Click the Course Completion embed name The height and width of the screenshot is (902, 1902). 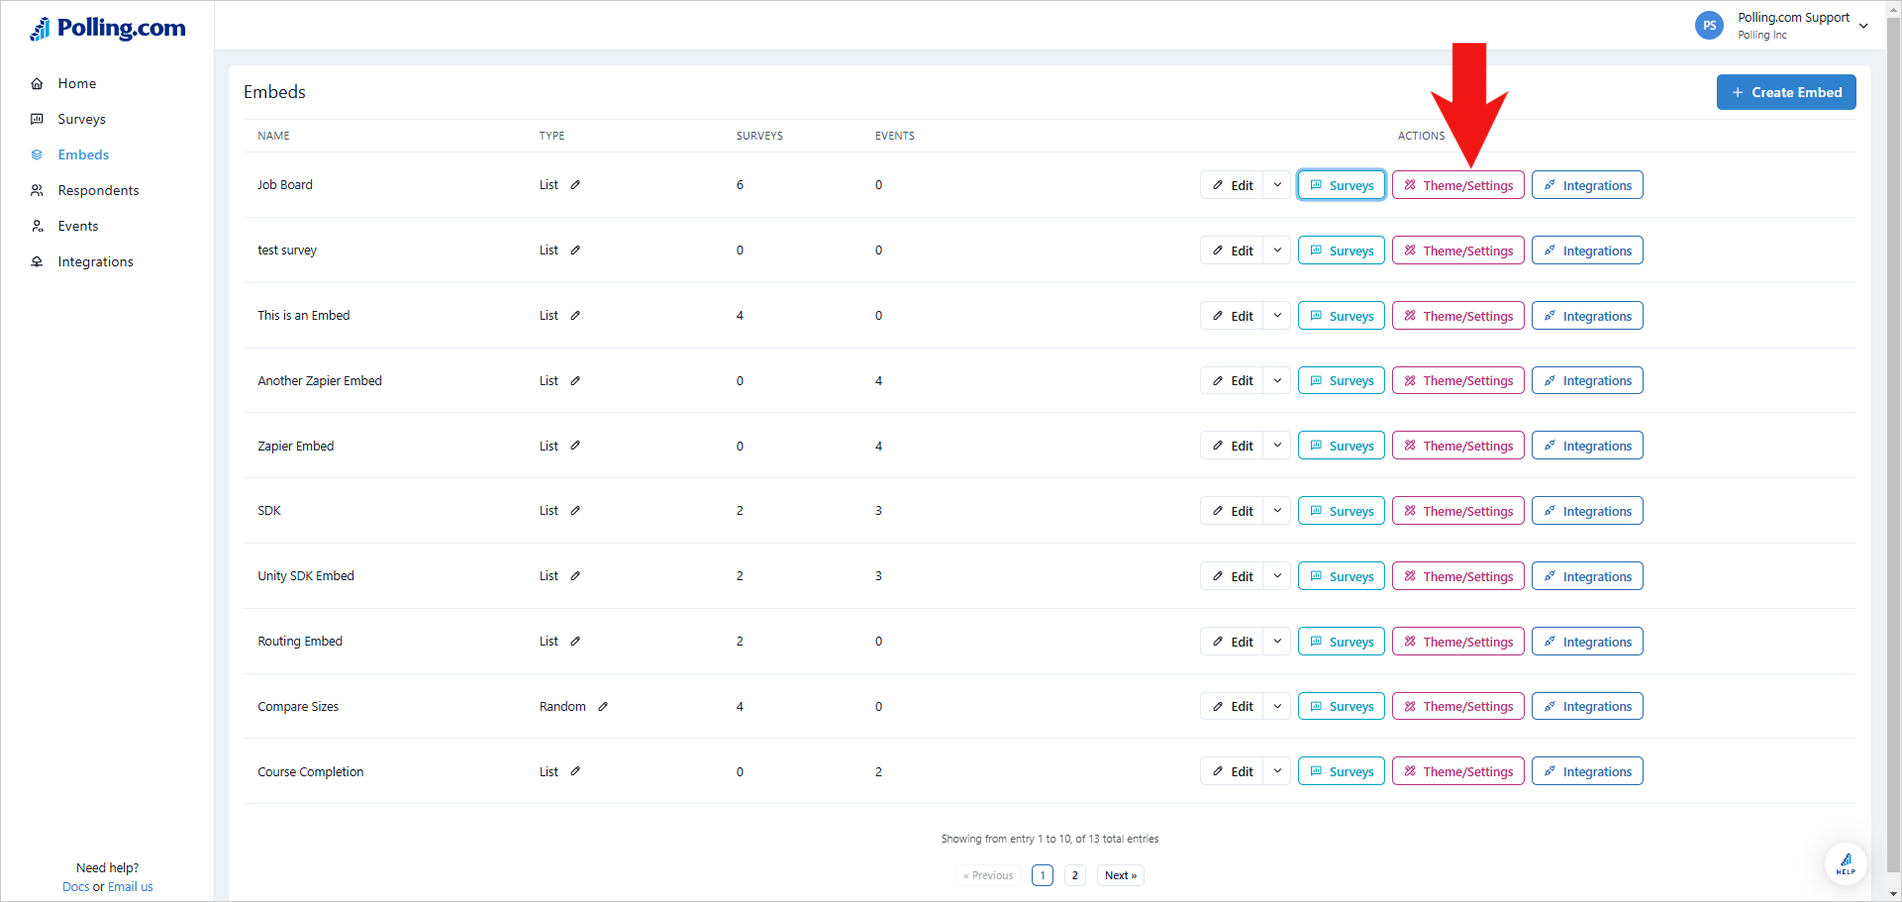(x=311, y=772)
